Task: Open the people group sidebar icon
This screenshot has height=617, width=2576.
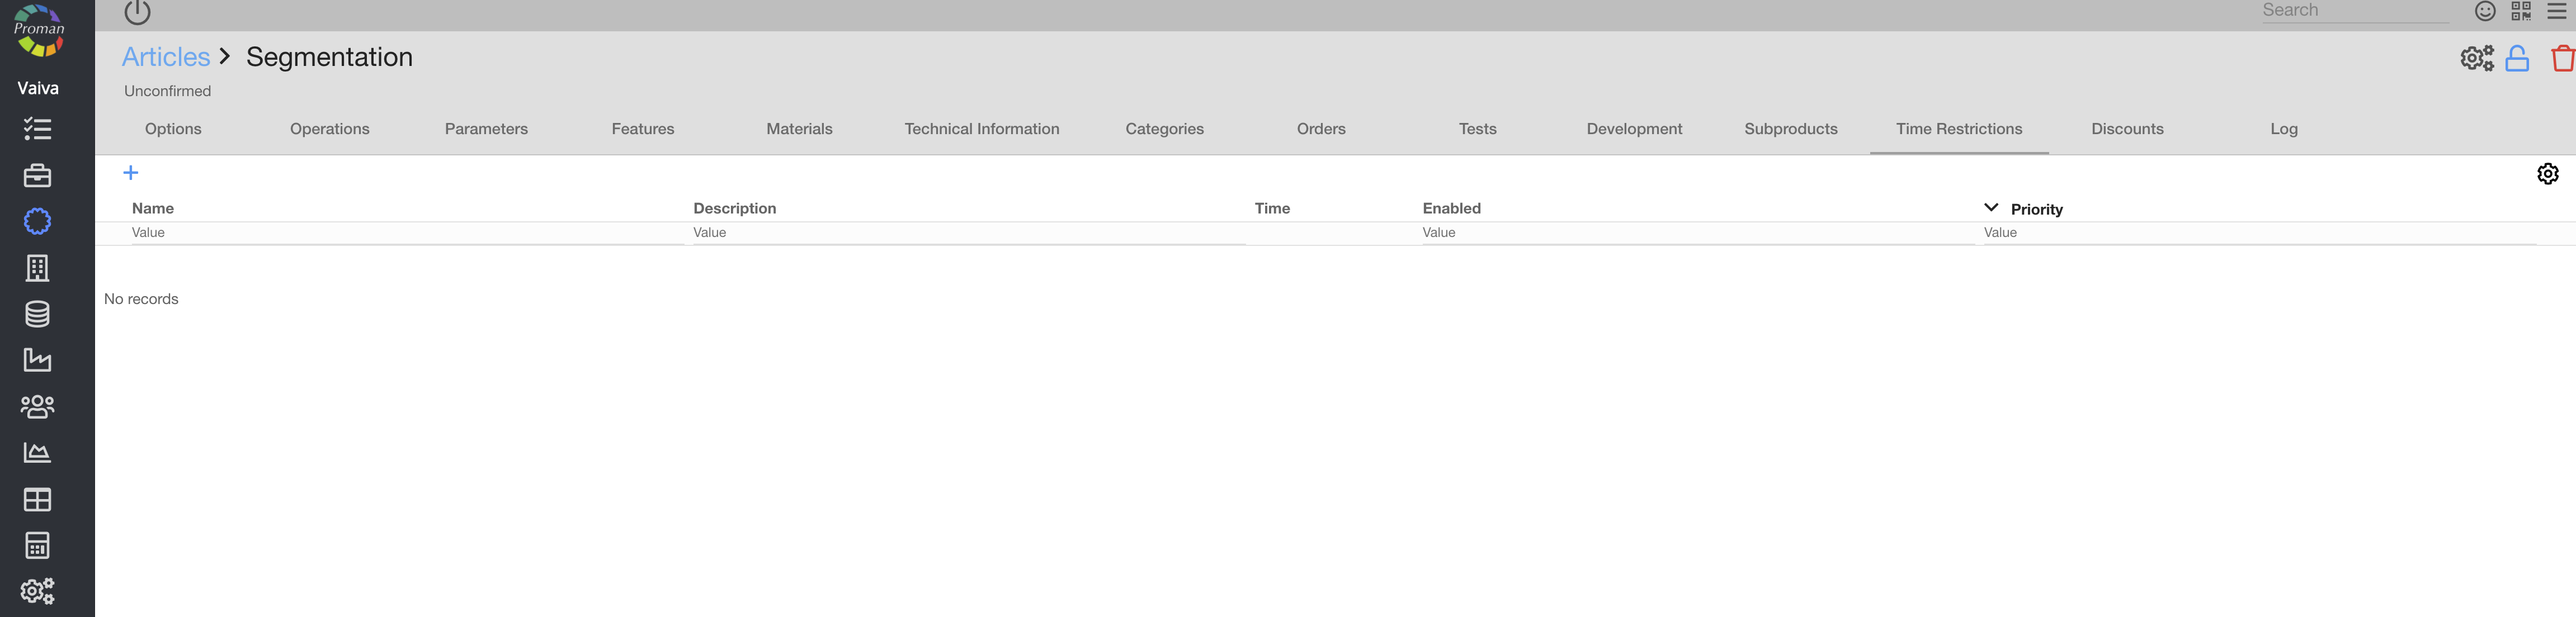Action: point(37,406)
